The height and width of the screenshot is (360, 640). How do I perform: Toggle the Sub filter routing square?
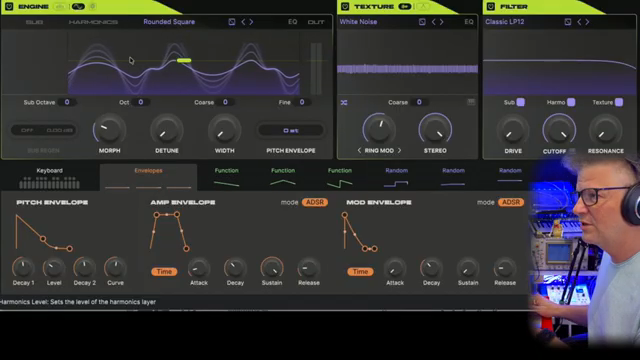click(x=520, y=102)
